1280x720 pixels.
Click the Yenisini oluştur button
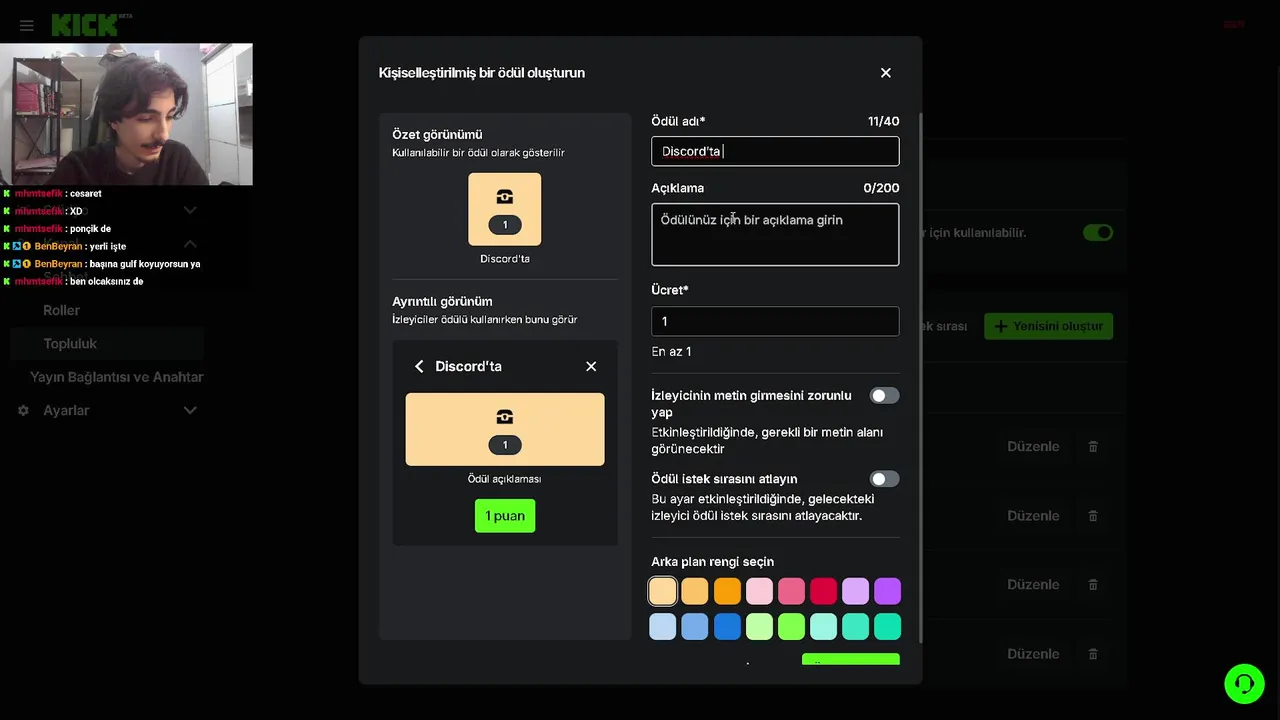(x=1048, y=326)
